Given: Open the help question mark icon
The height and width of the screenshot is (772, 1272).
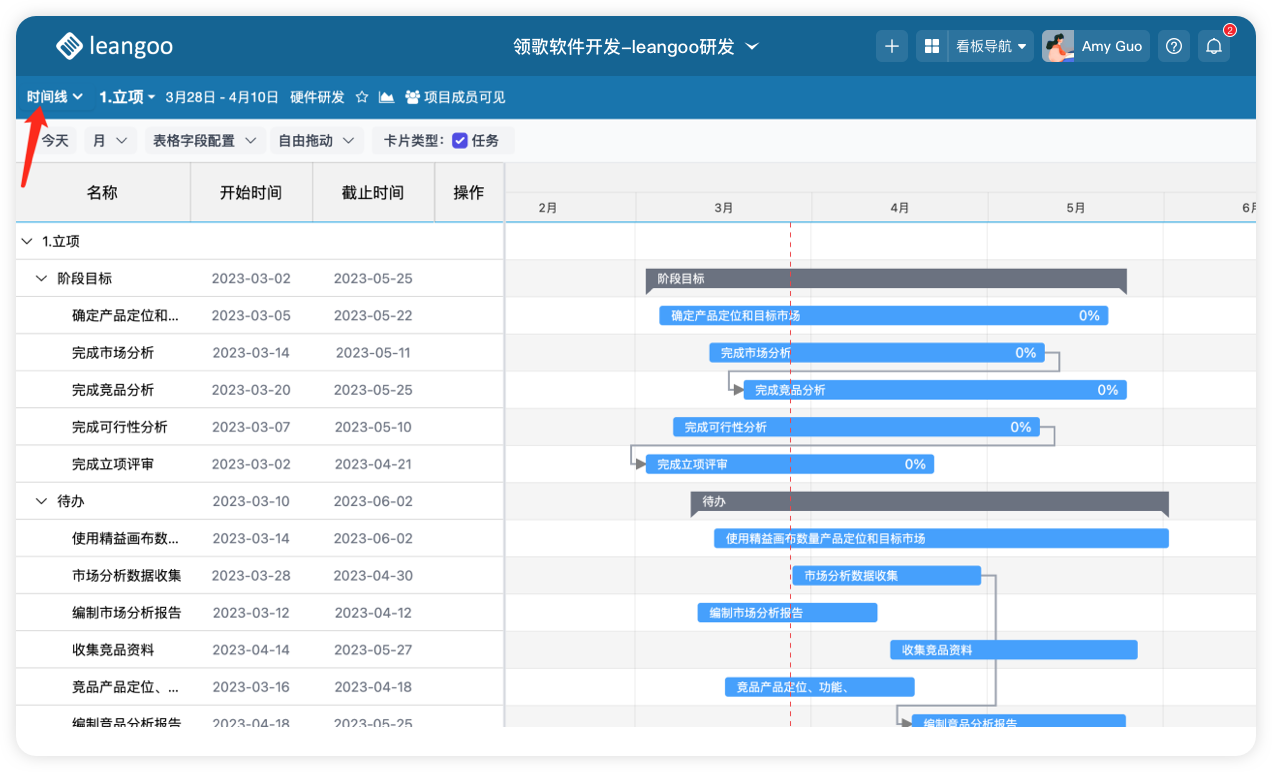Looking at the screenshot, I should pyautogui.click(x=1175, y=46).
